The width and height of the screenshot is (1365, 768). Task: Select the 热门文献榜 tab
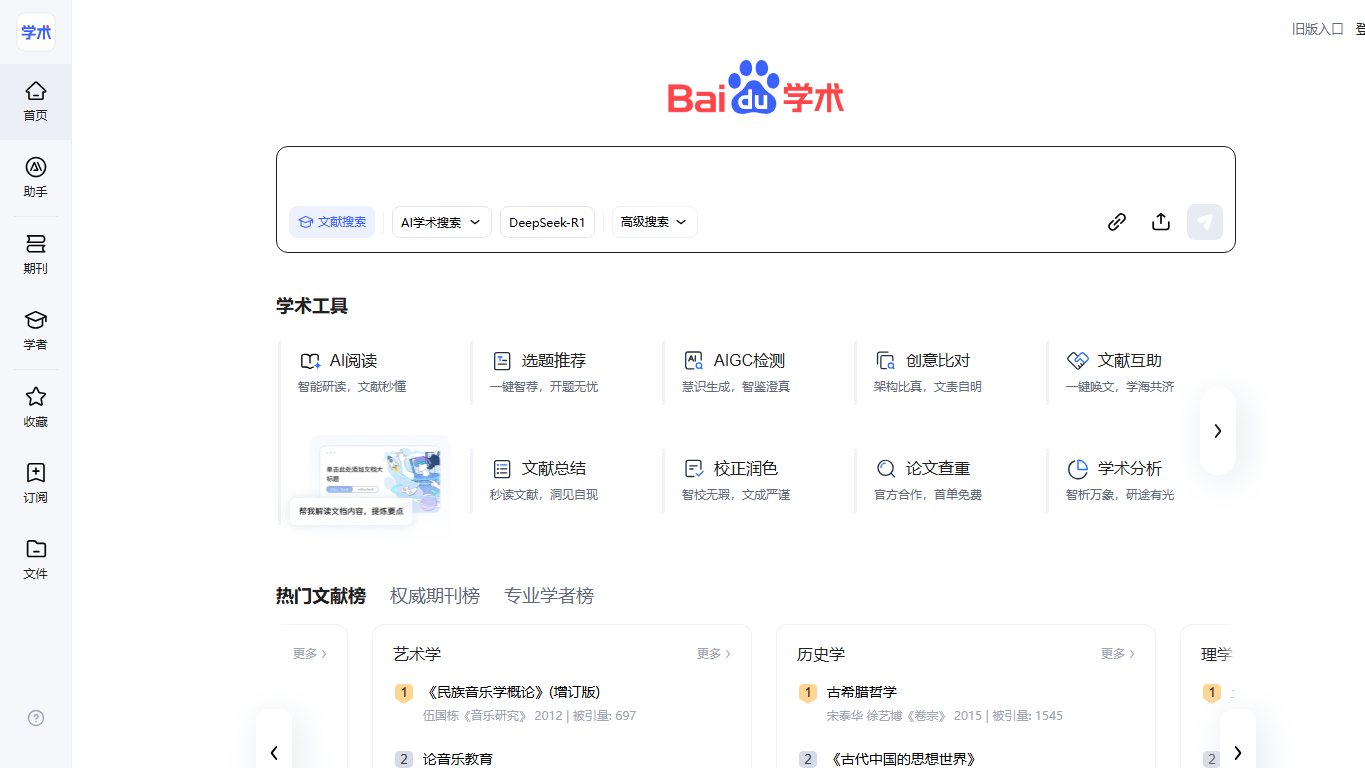[321, 596]
